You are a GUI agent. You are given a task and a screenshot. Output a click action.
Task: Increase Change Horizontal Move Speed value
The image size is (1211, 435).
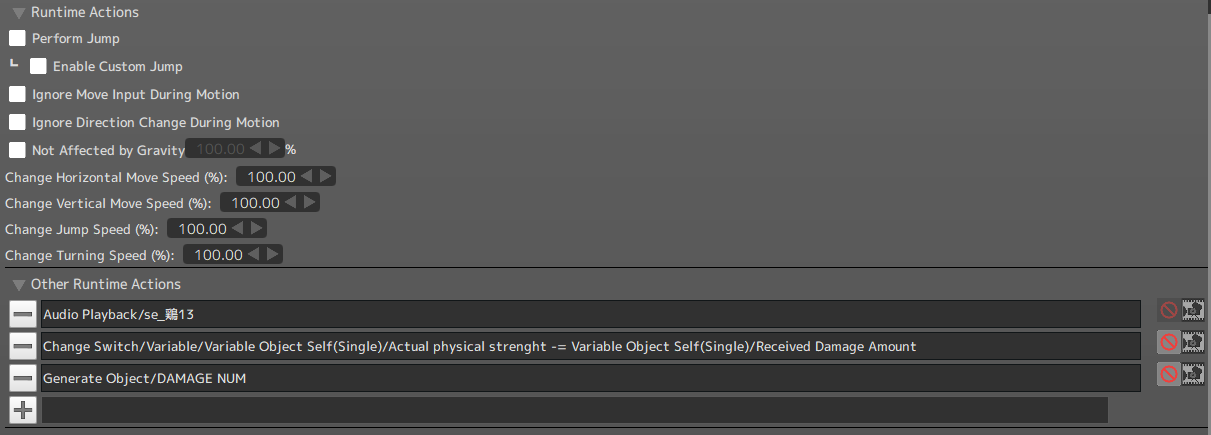[326, 176]
